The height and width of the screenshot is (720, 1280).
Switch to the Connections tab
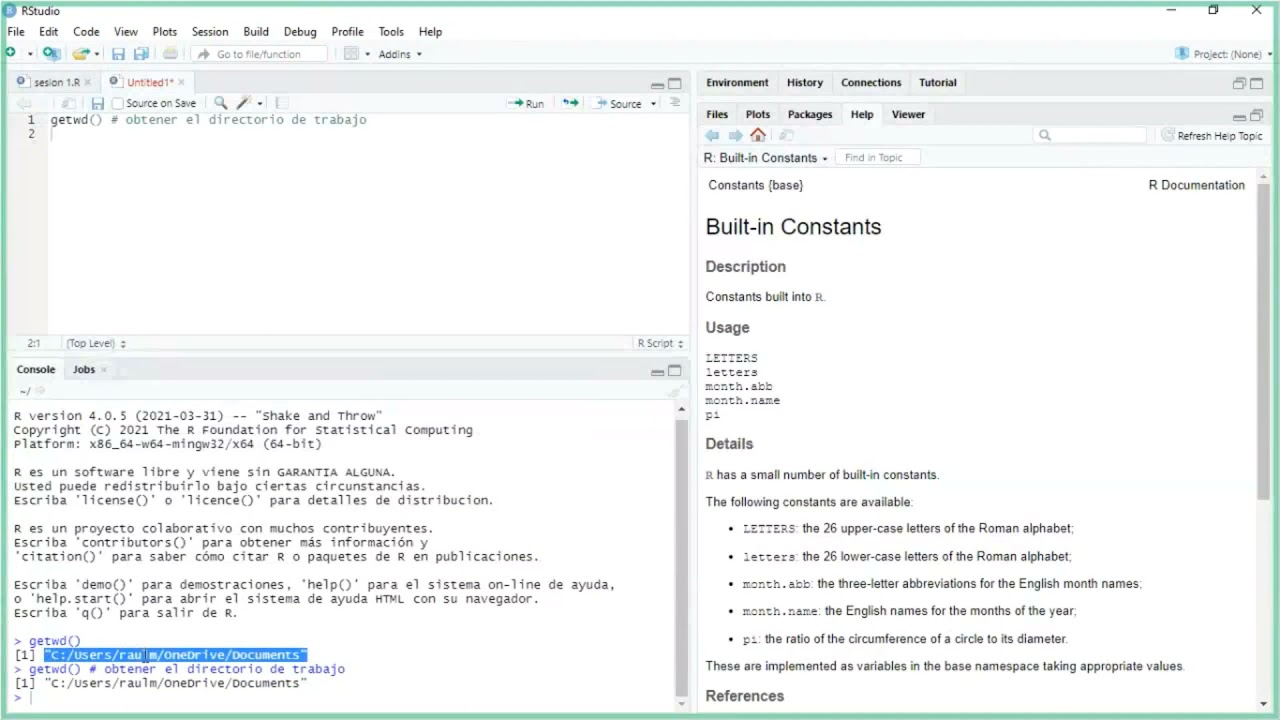[x=871, y=82]
